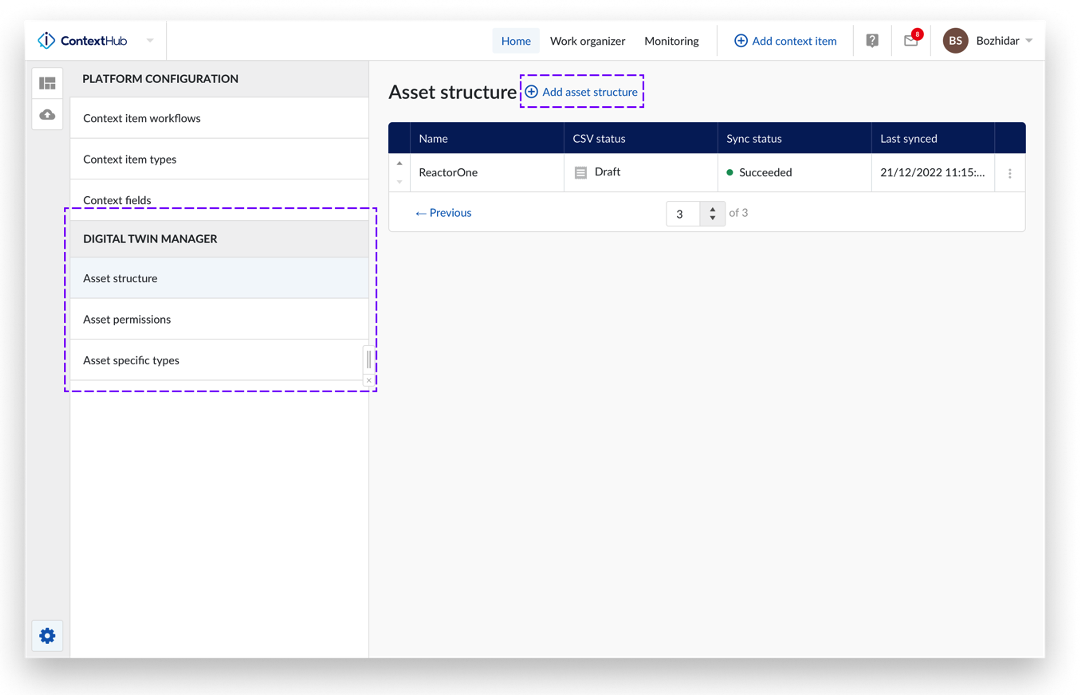Screen dimensions: 1080x695
Task: Go to the Previous page link
Action: (x=443, y=213)
